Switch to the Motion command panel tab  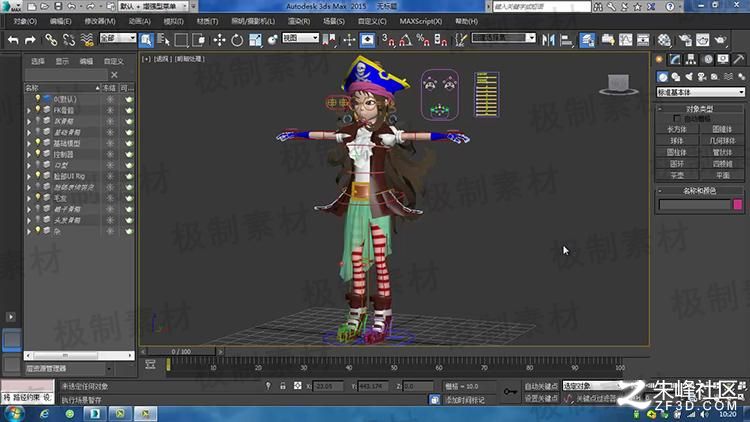coord(708,59)
